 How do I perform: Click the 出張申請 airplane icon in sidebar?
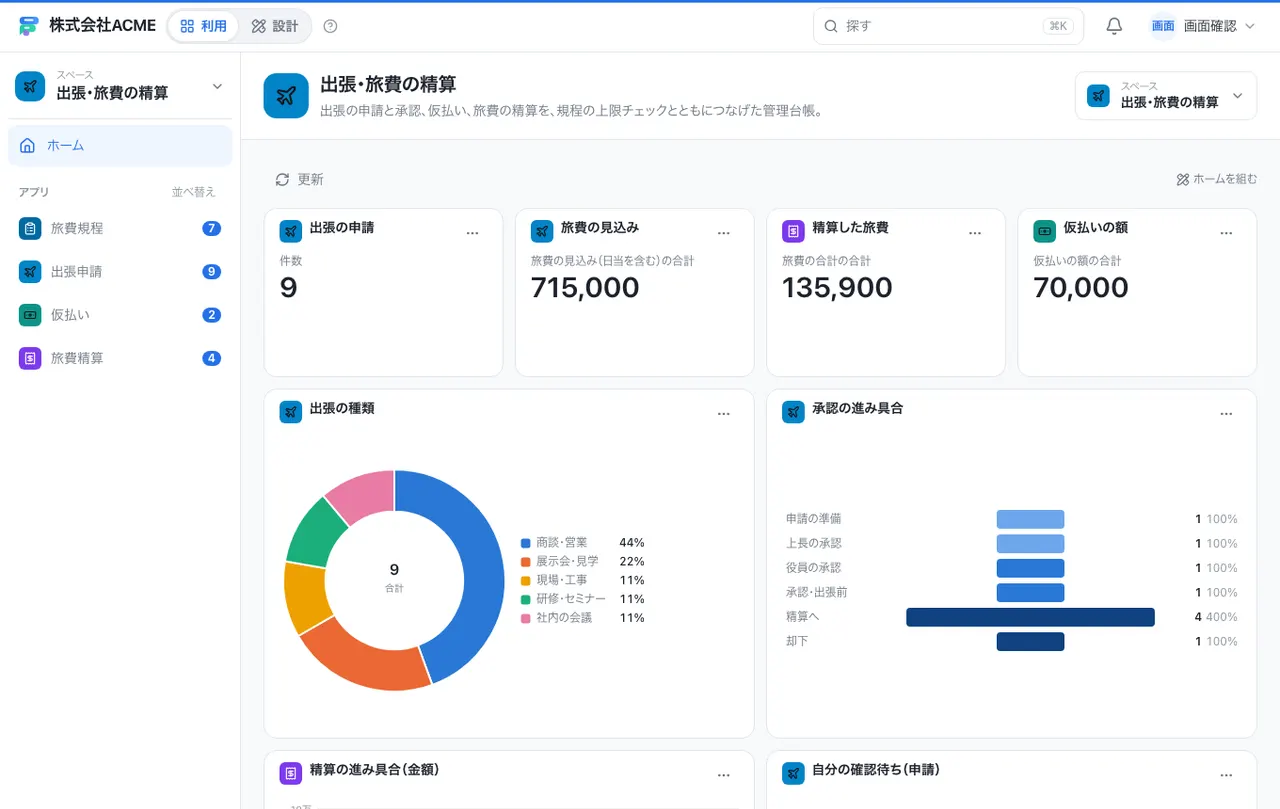30,271
